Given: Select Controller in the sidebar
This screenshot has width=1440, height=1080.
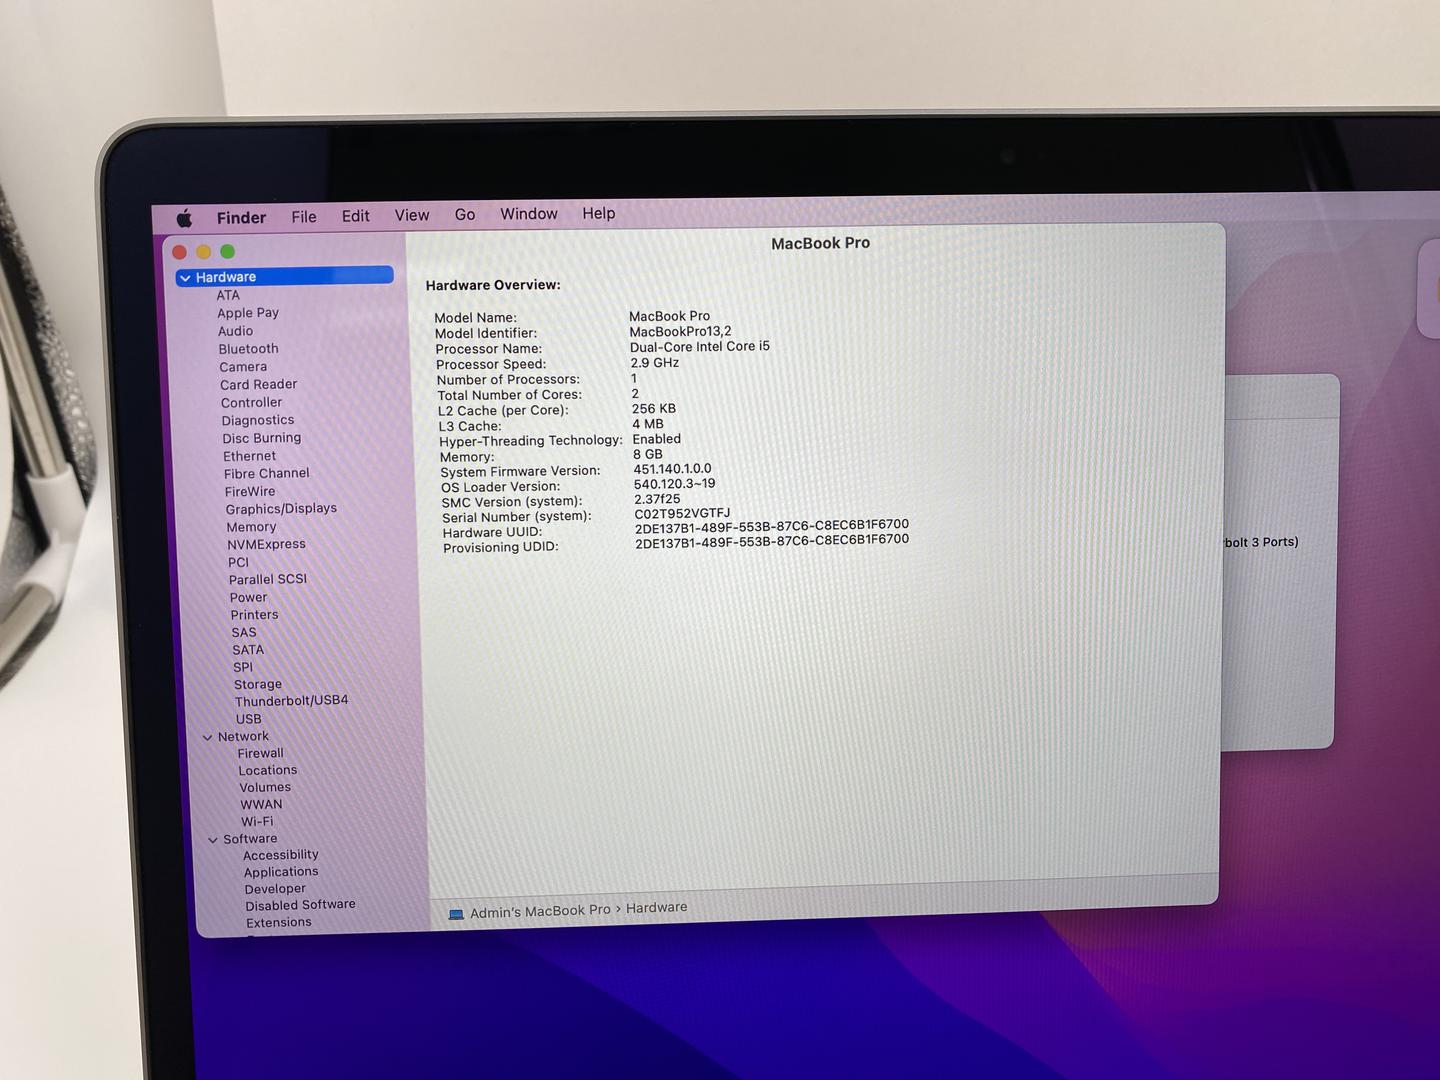Looking at the screenshot, I should [252, 403].
